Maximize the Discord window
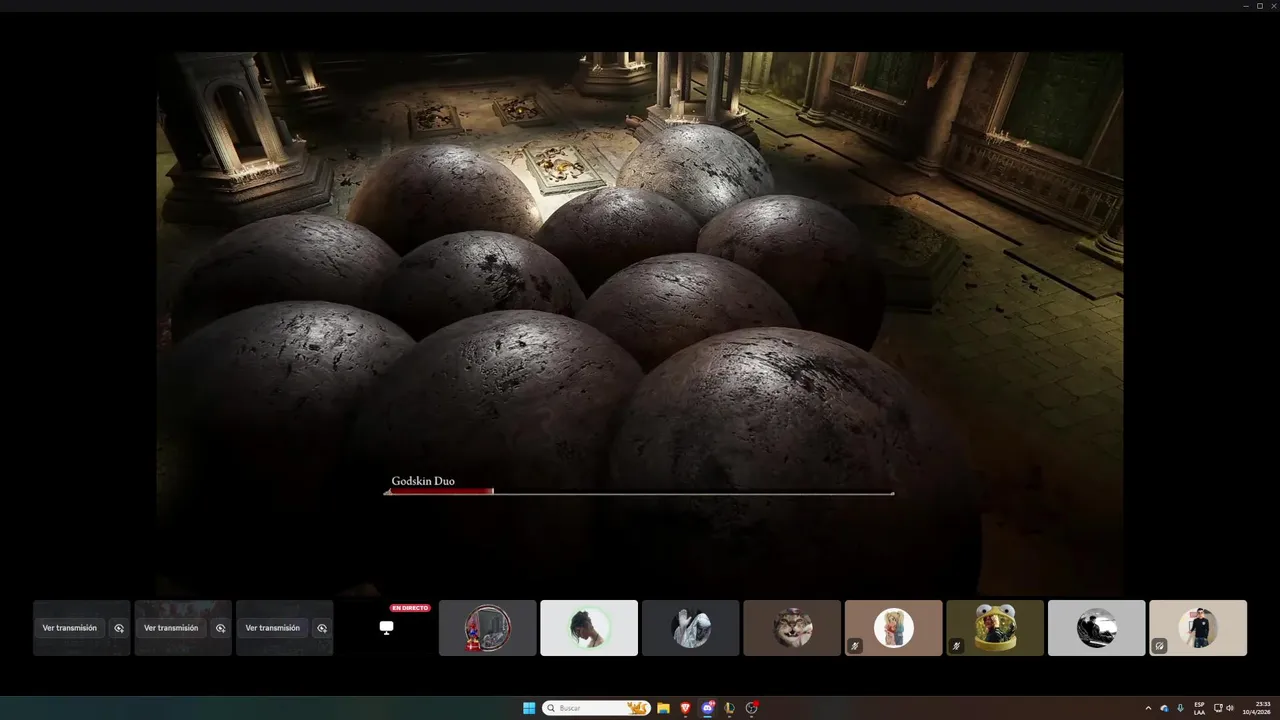The image size is (1280, 720). click(1259, 6)
